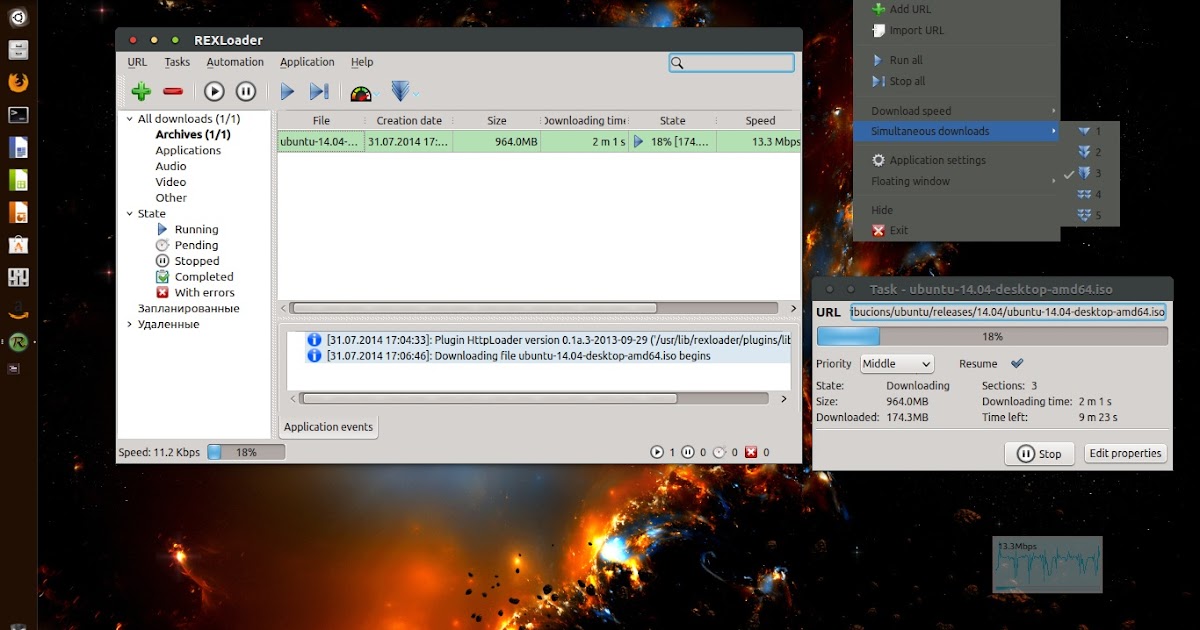Click info icon of Downloading file log entry
This screenshot has height=630, width=1200.
click(314, 355)
